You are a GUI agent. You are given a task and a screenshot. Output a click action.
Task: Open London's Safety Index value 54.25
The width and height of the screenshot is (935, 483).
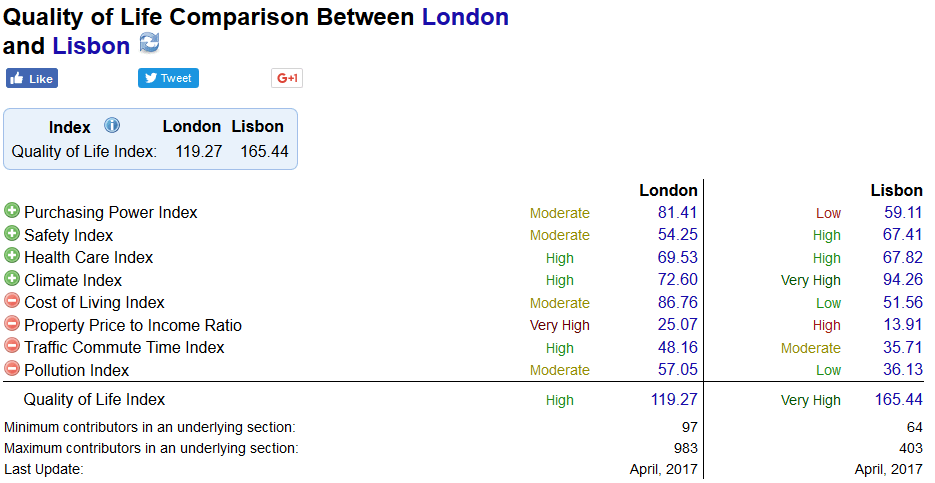click(x=677, y=234)
